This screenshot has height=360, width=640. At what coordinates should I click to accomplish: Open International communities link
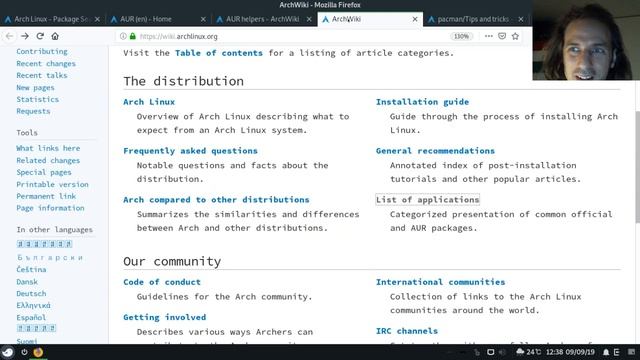click(x=440, y=282)
